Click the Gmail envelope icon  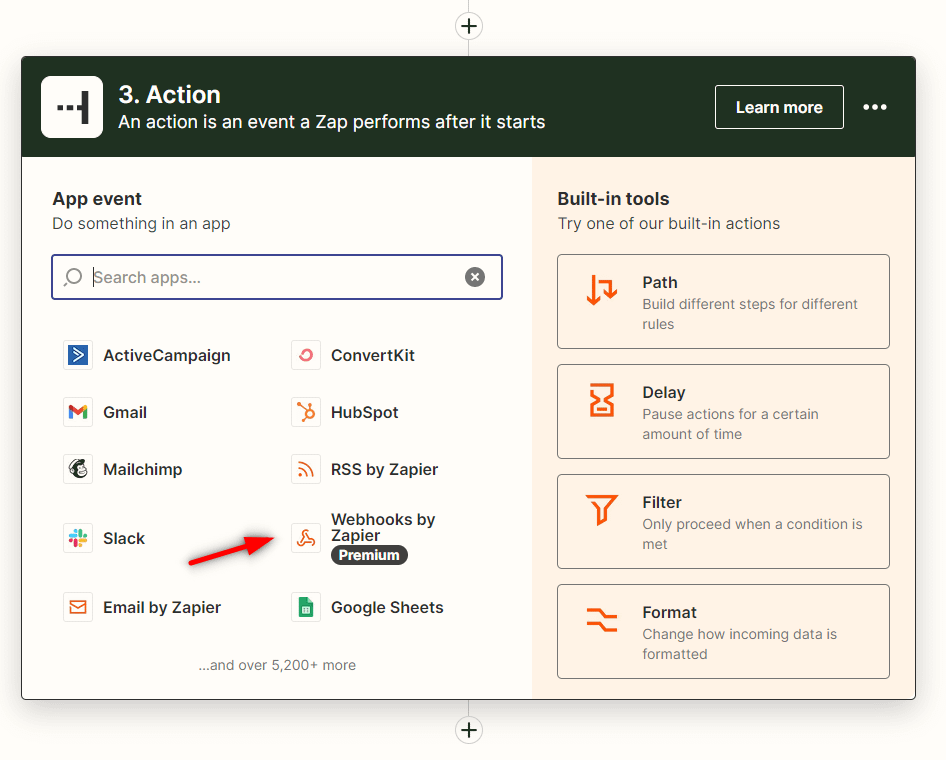coord(78,412)
